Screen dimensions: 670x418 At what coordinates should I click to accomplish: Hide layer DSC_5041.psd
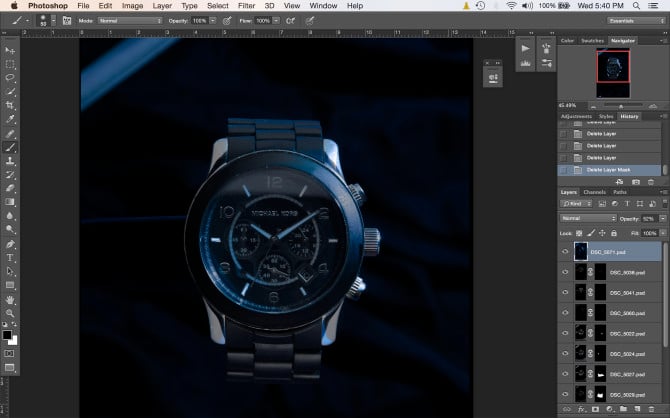click(x=565, y=292)
